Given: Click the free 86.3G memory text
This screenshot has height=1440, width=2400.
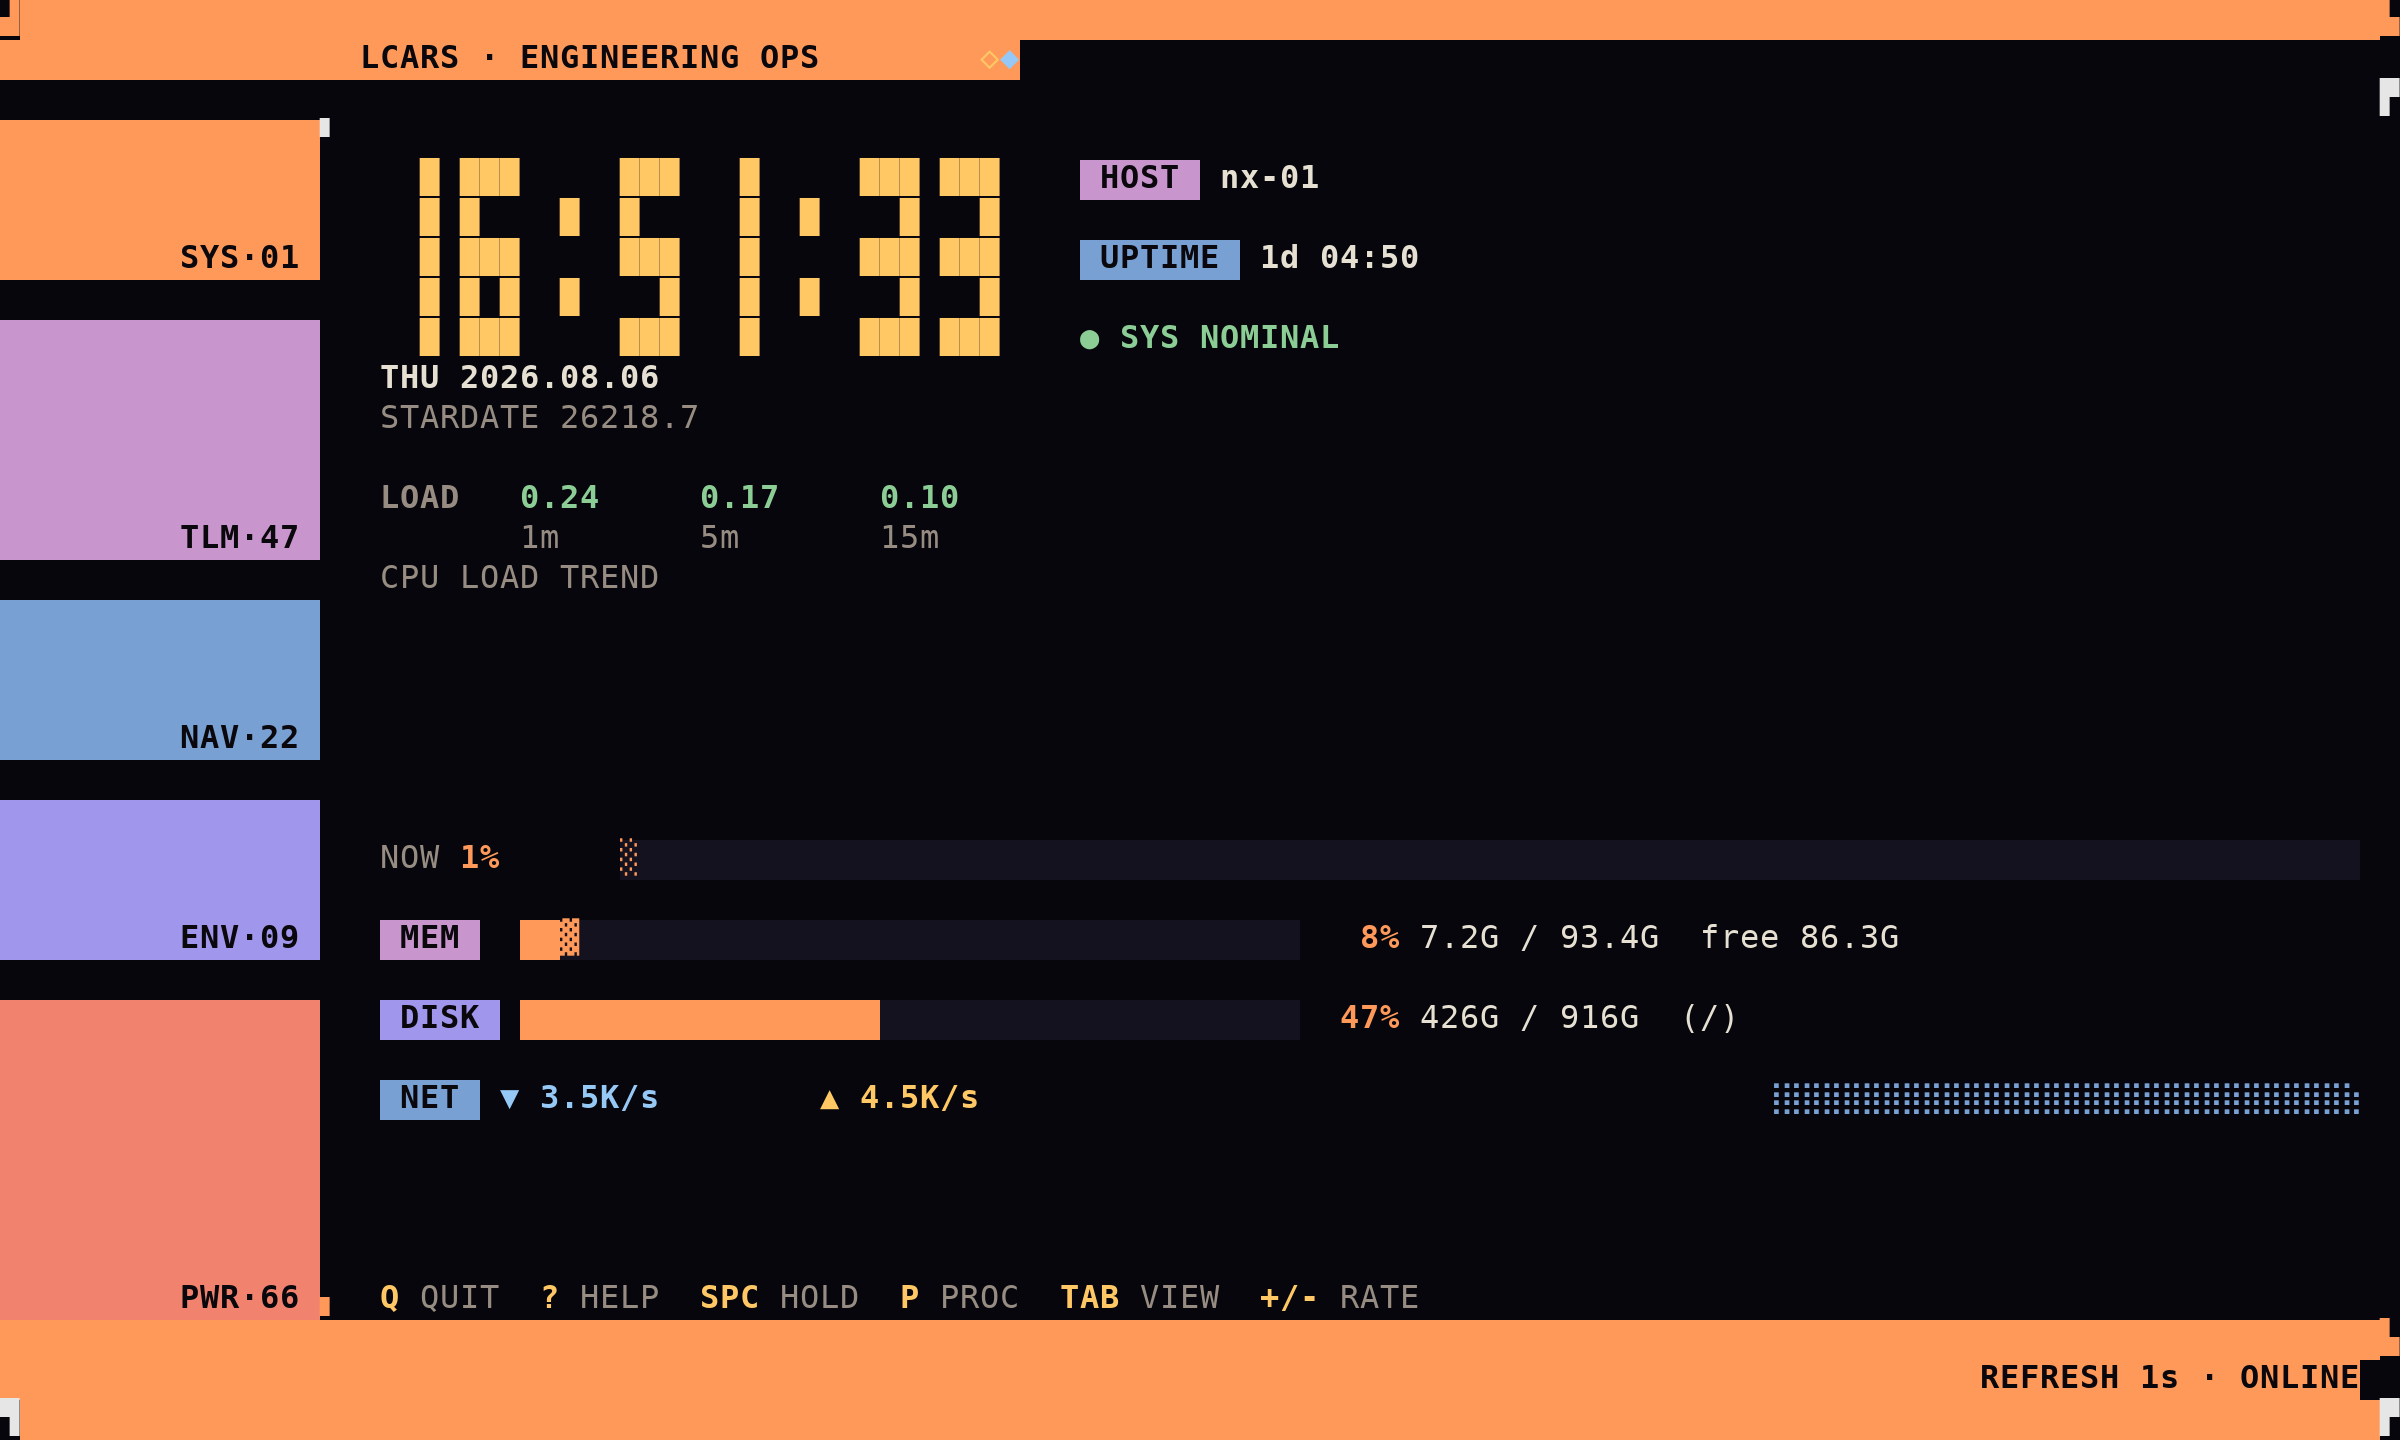Looking at the screenshot, I should 1800,938.
